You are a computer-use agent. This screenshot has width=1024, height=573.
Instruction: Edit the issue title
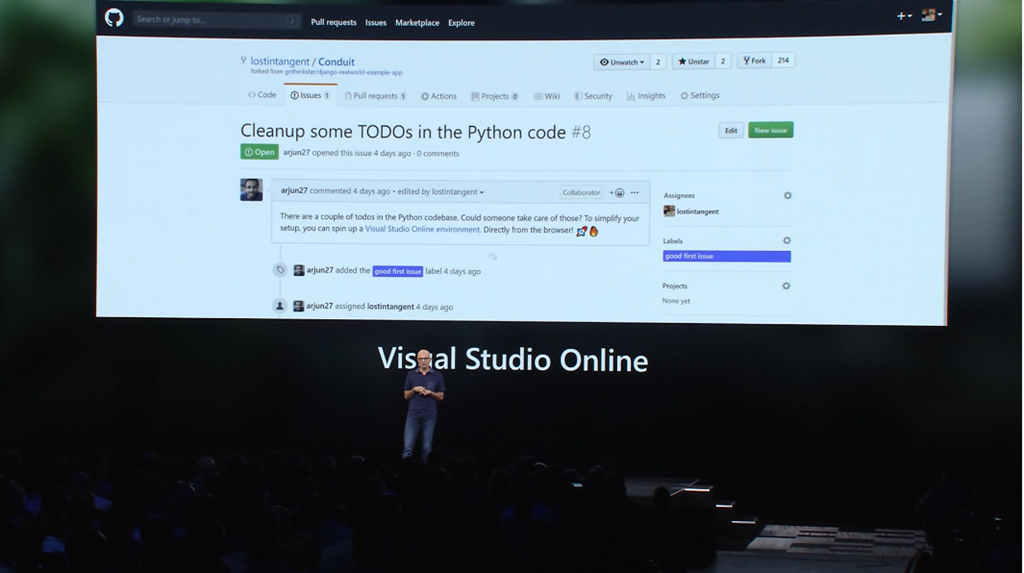[731, 130]
